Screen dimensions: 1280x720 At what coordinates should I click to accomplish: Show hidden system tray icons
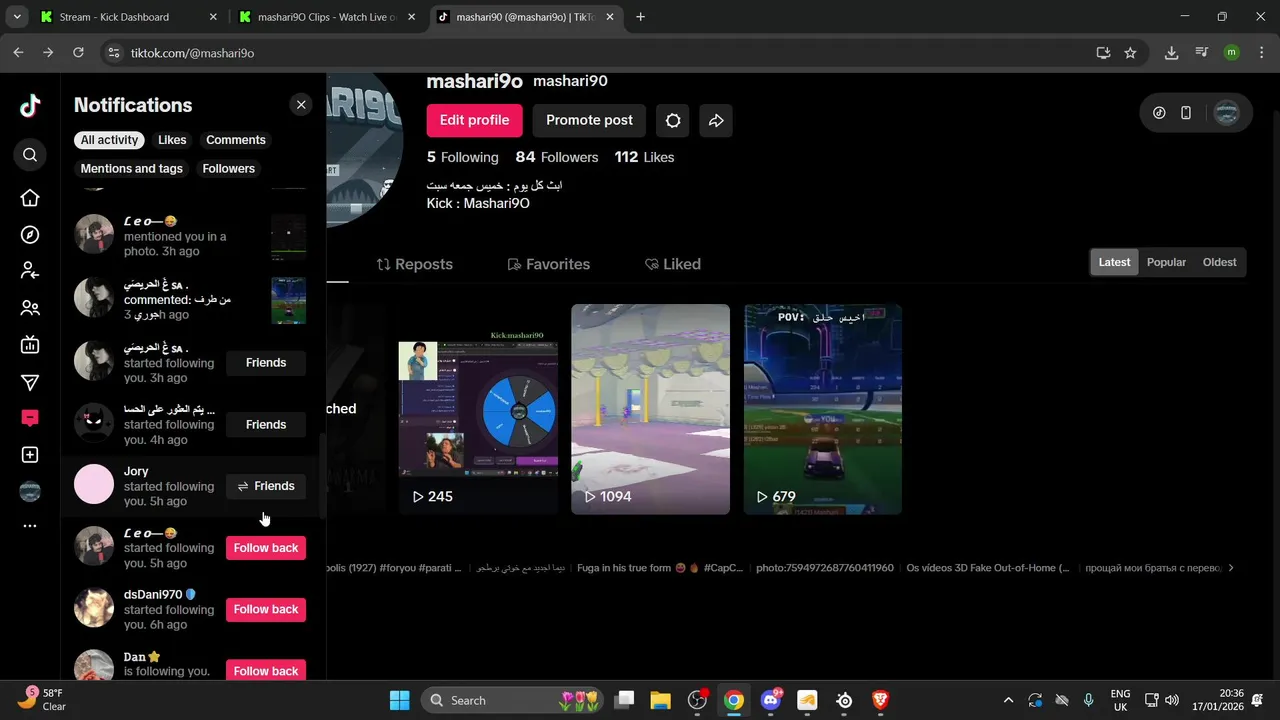1008,700
